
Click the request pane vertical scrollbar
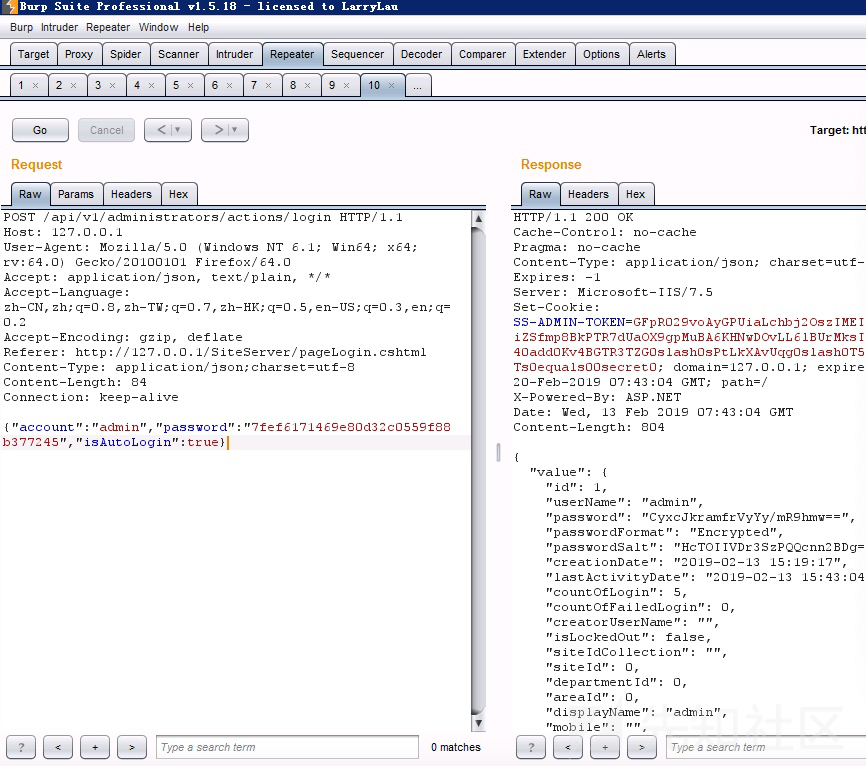(479, 471)
